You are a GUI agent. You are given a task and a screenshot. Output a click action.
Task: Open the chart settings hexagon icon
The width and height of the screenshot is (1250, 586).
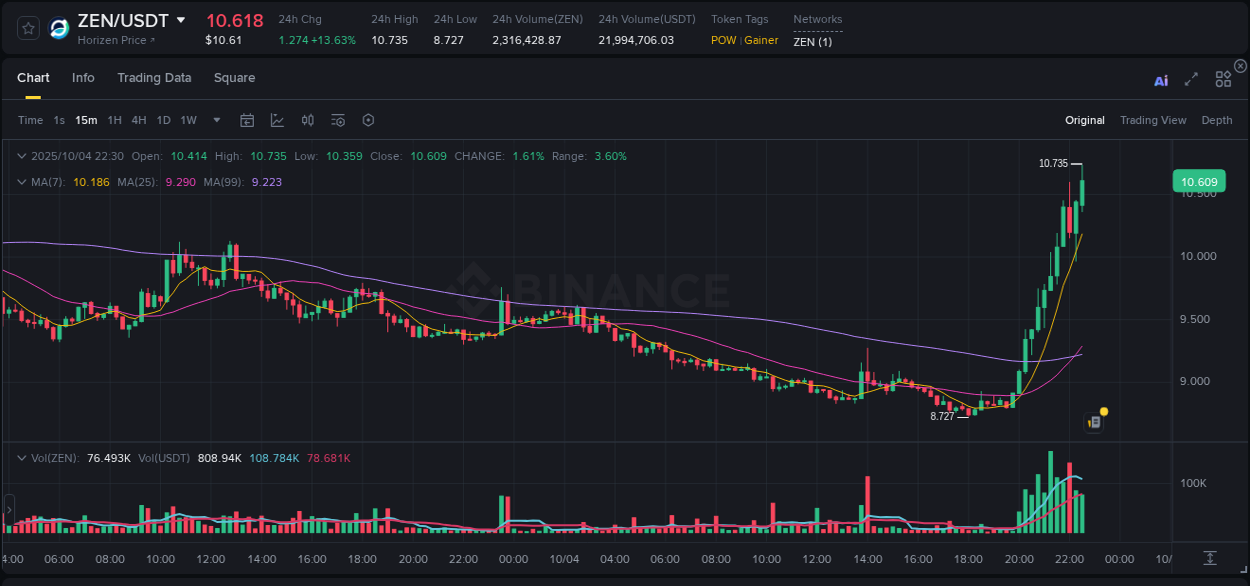tap(368, 120)
